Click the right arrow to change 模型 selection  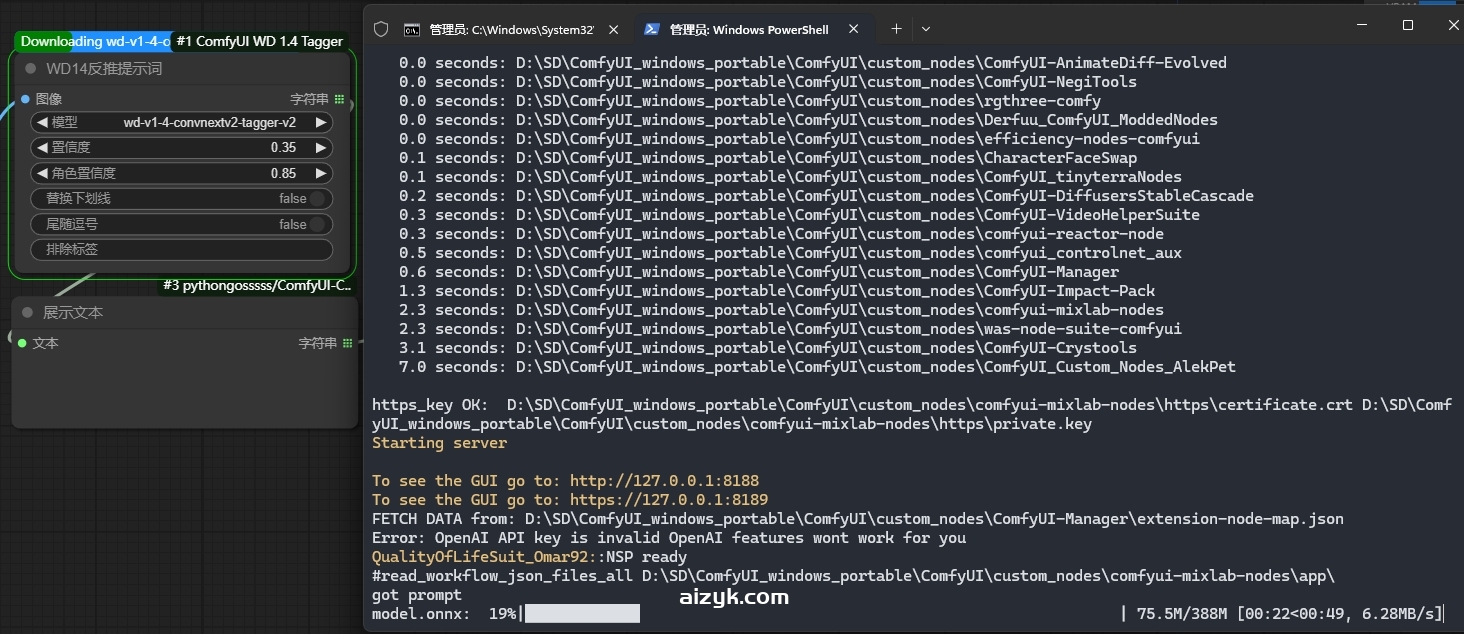coord(321,122)
